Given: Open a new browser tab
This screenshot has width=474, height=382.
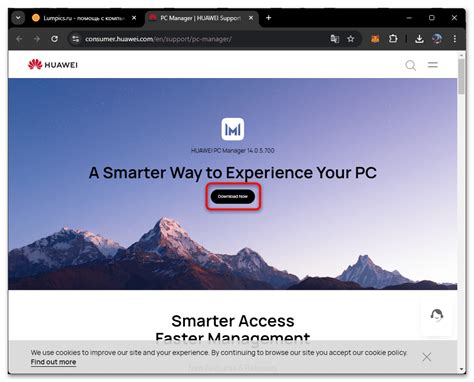Looking at the screenshot, I should [x=269, y=18].
